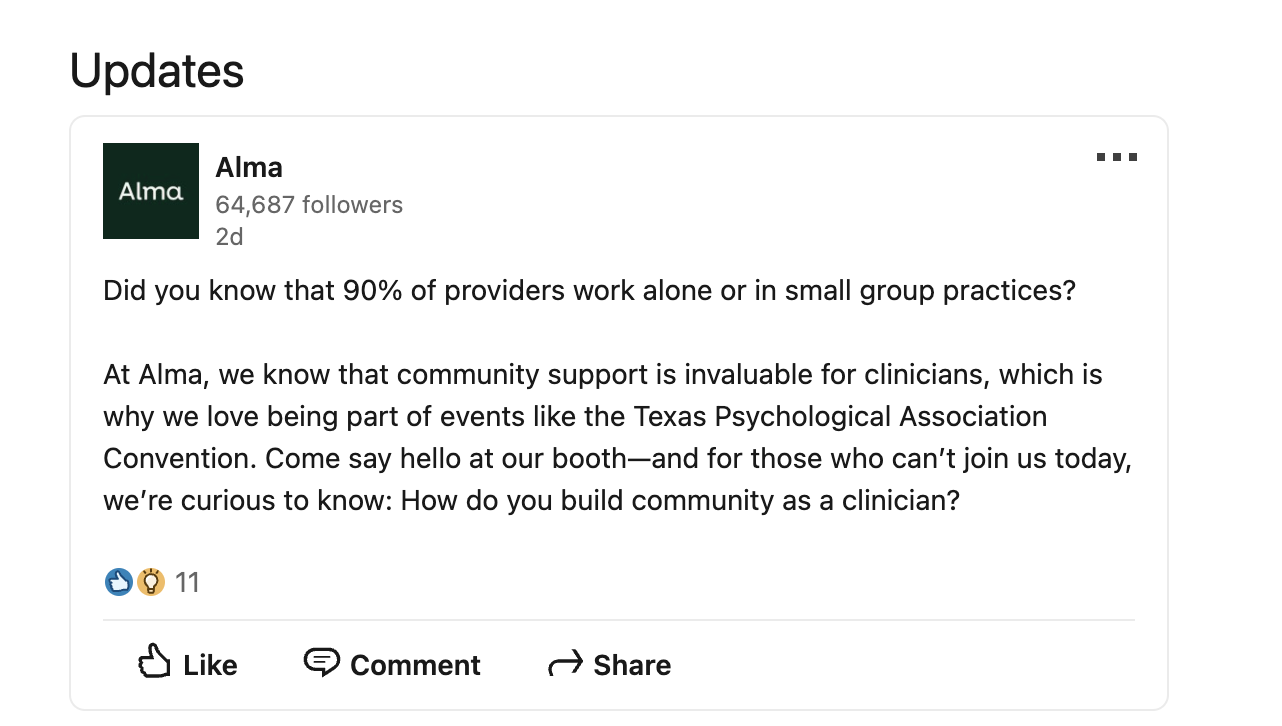Open the three-dot post options menu
This screenshot has height=726, width=1282.
tap(1116, 157)
